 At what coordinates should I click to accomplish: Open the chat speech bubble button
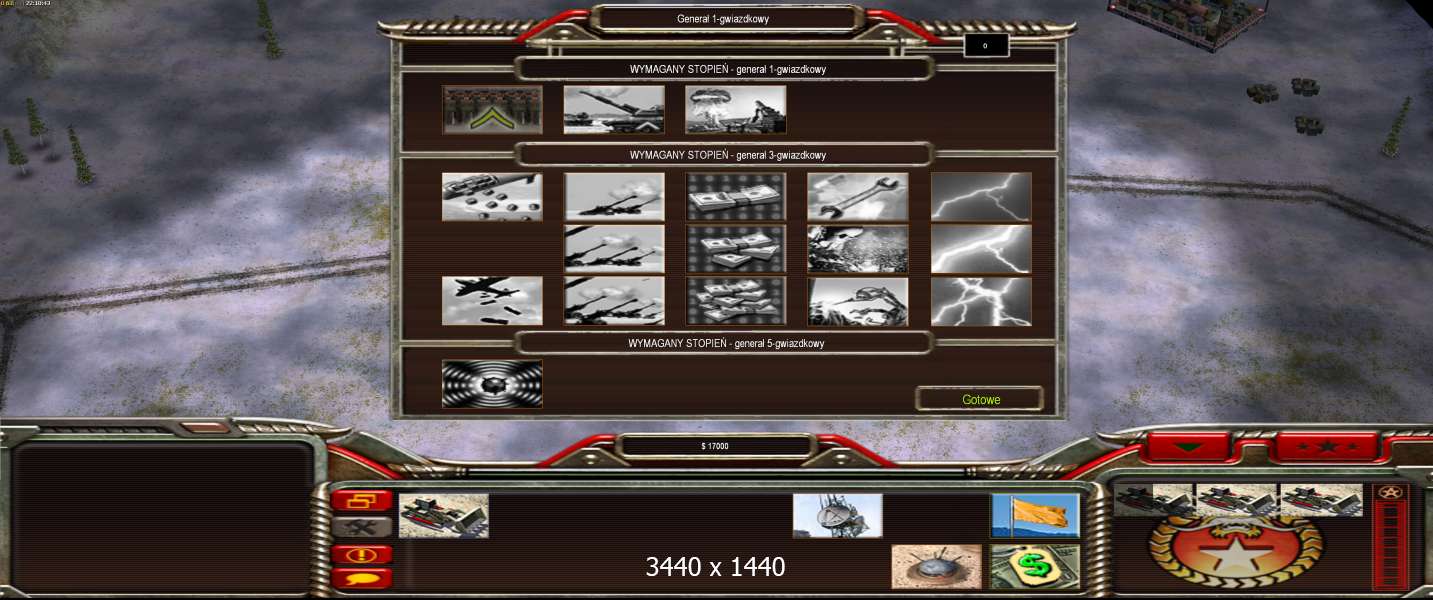(362, 578)
